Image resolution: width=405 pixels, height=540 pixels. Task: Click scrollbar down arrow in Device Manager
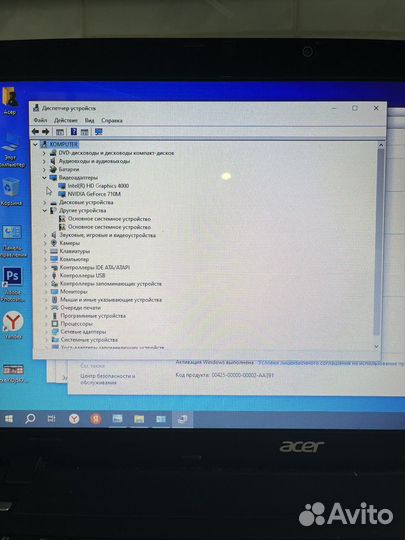coord(376,346)
